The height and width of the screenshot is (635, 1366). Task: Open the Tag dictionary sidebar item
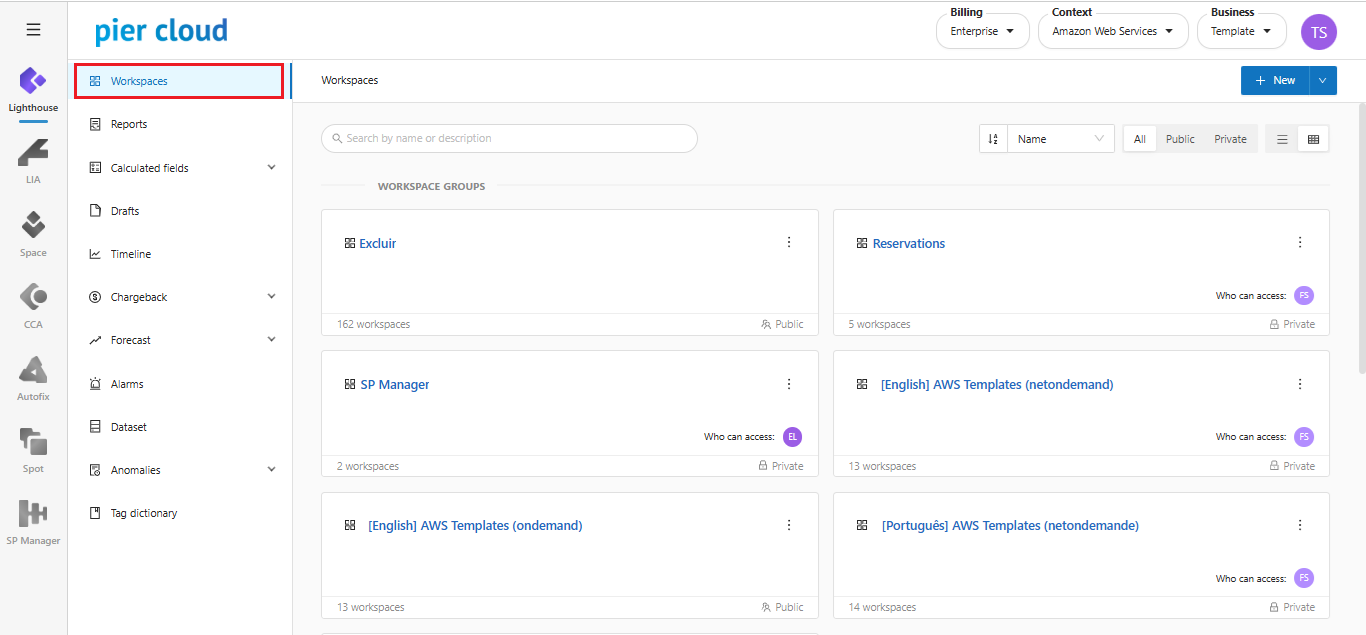143,513
